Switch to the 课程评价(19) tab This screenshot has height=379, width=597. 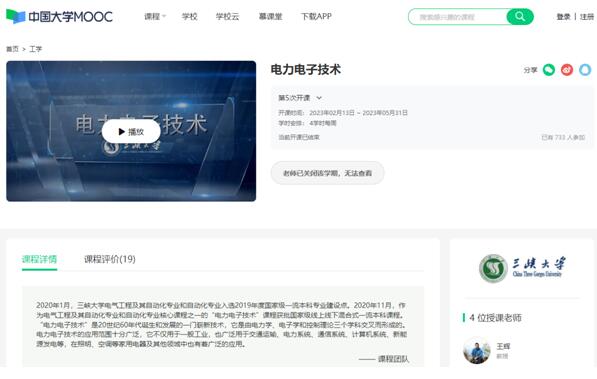tap(110, 259)
